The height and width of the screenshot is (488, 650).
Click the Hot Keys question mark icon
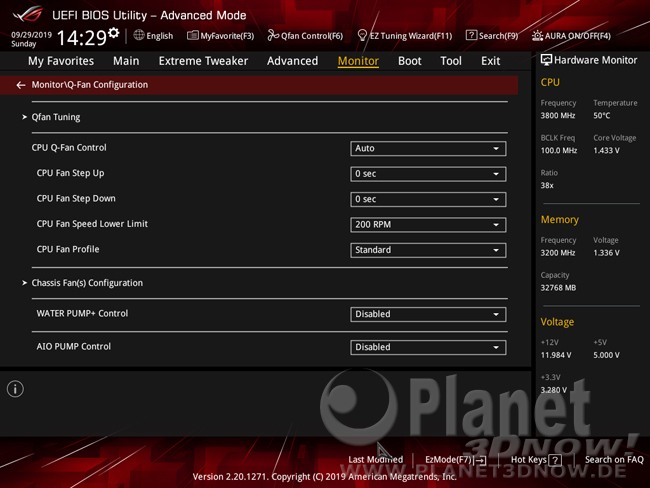(x=555, y=460)
